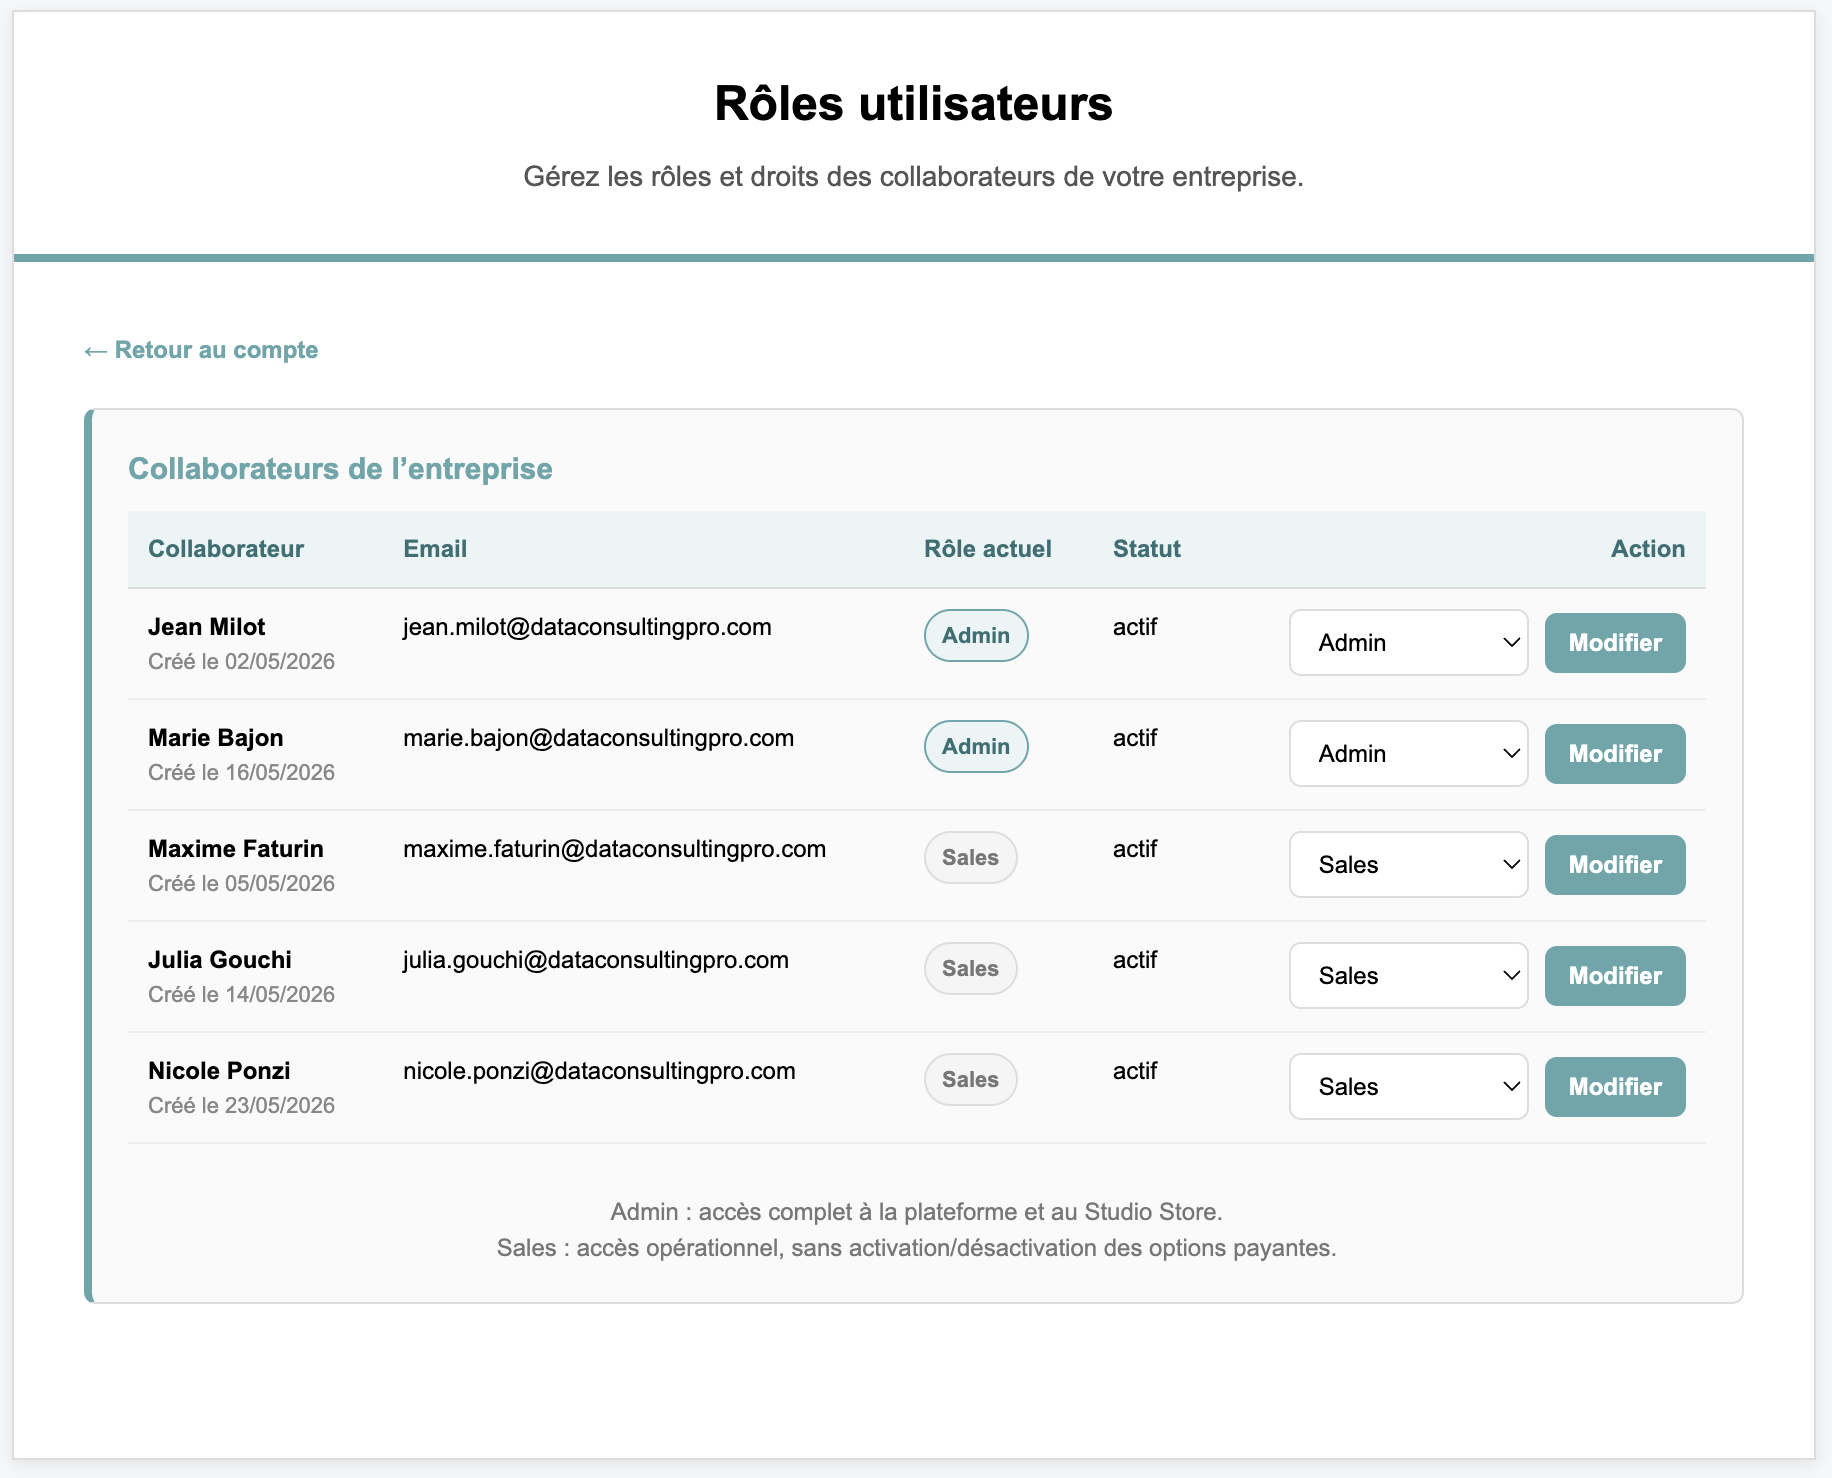
Task: Click Créé le 05/05/2026 date
Action: [x=241, y=884]
